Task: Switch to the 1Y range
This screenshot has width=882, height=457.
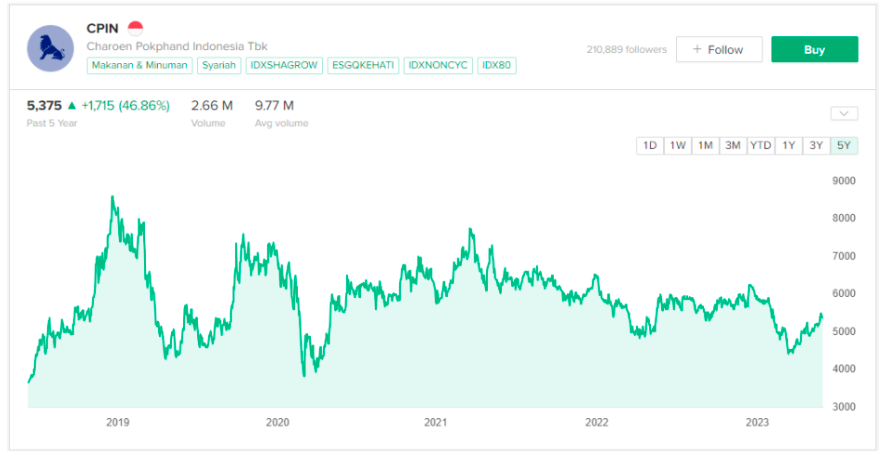Action: [x=789, y=146]
